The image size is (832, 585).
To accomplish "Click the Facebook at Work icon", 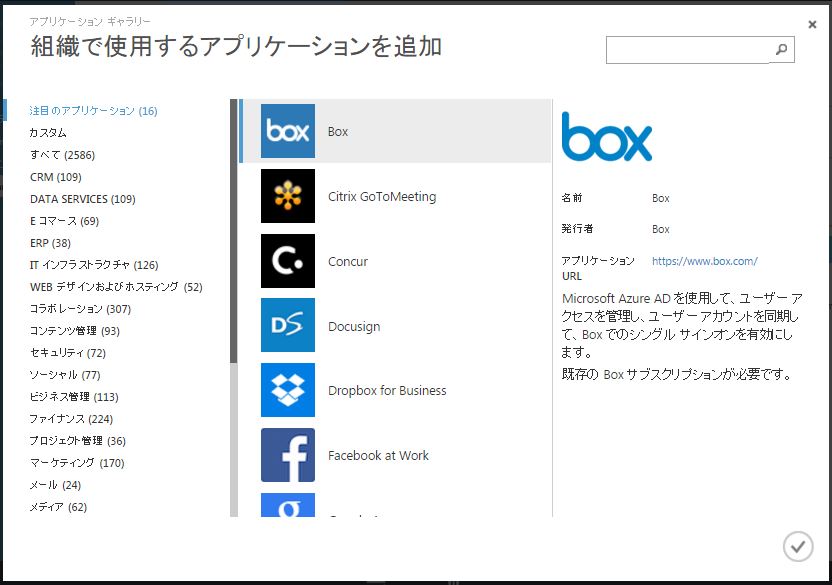I will tap(288, 455).
